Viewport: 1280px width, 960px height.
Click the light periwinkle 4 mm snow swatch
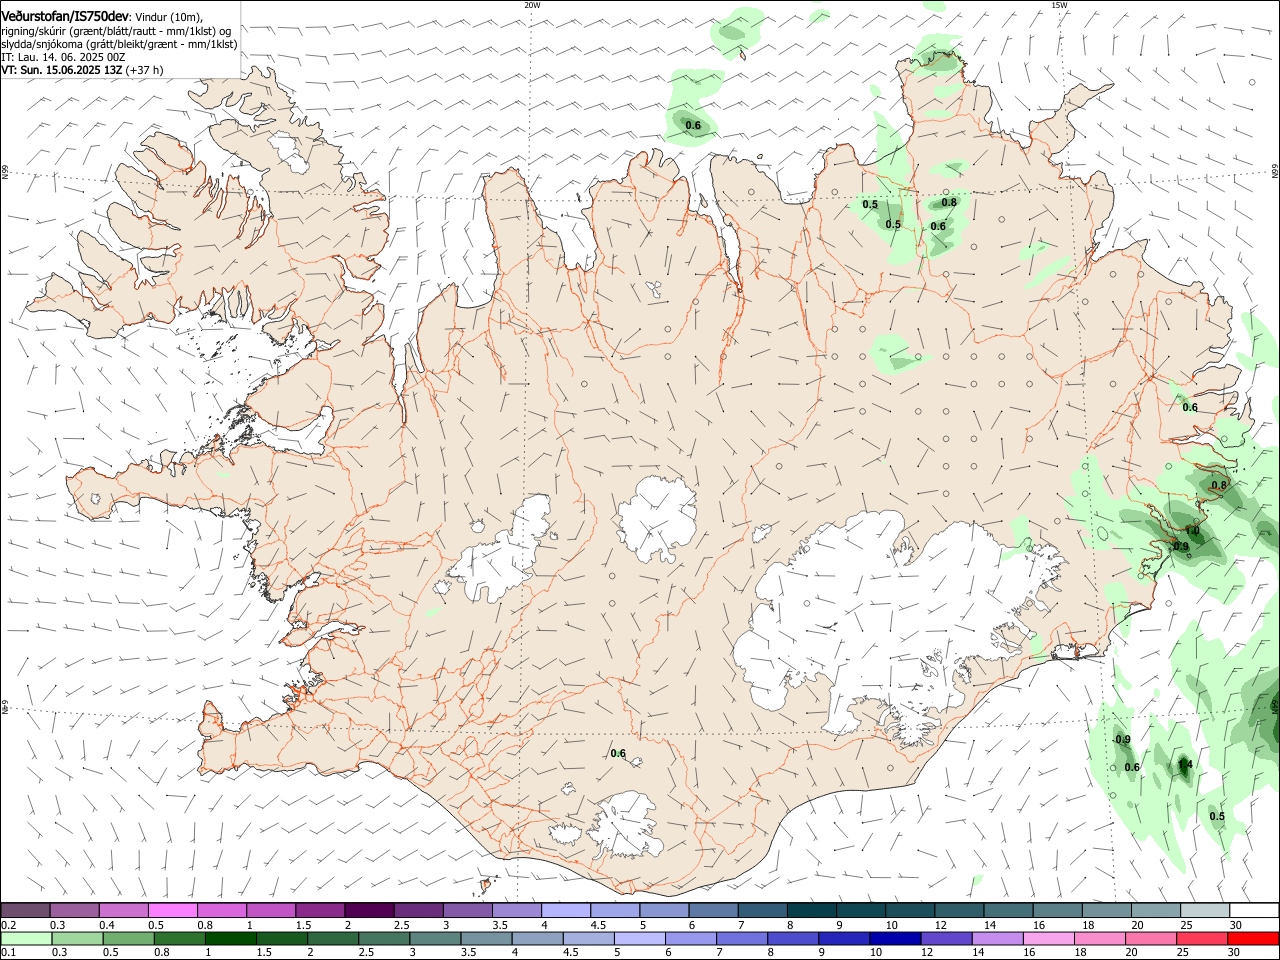point(566,910)
